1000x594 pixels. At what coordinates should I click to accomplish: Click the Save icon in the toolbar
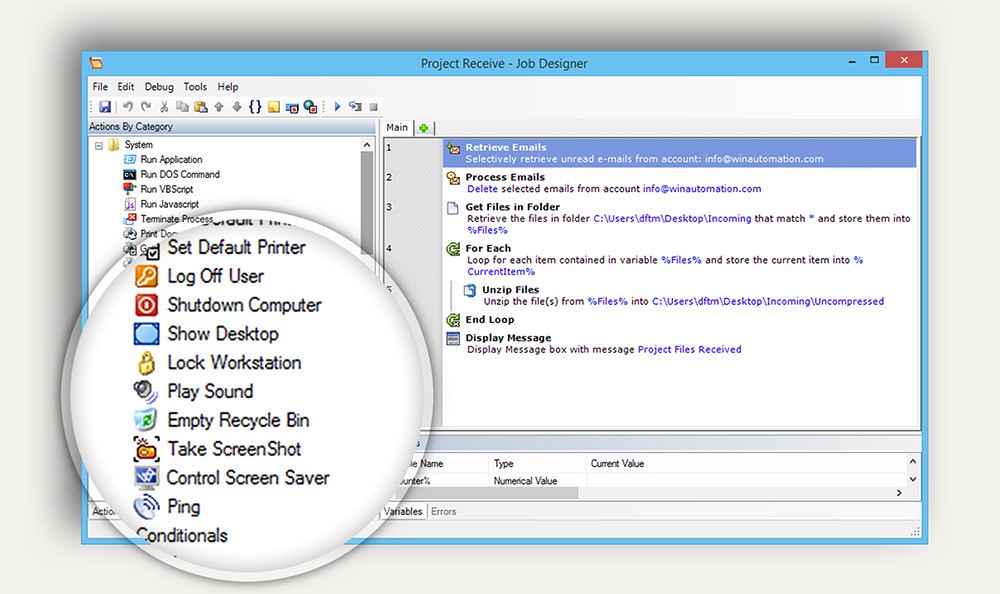tap(104, 107)
